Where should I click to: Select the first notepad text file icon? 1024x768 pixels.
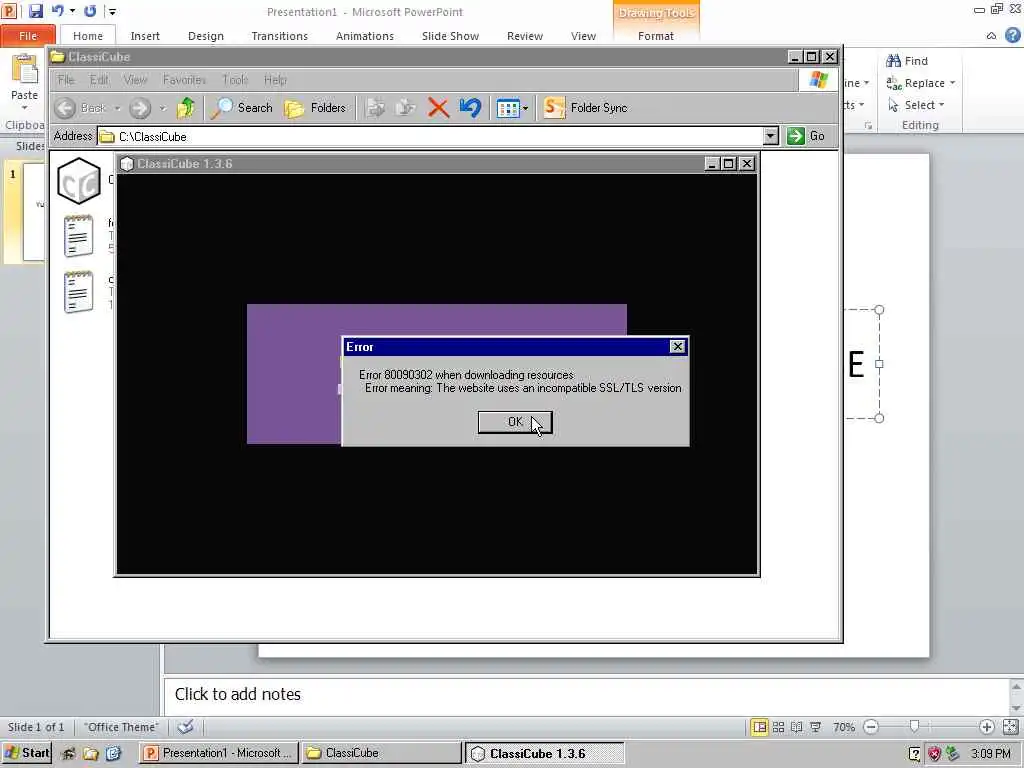click(x=78, y=235)
